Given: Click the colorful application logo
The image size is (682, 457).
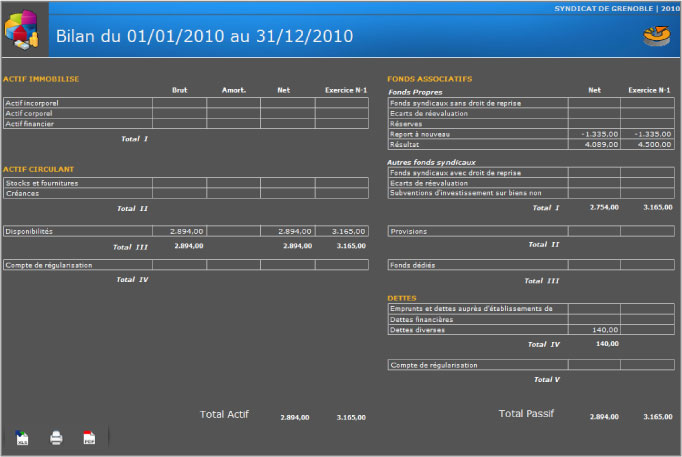Looking at the screenshot, I should (22, 30).
